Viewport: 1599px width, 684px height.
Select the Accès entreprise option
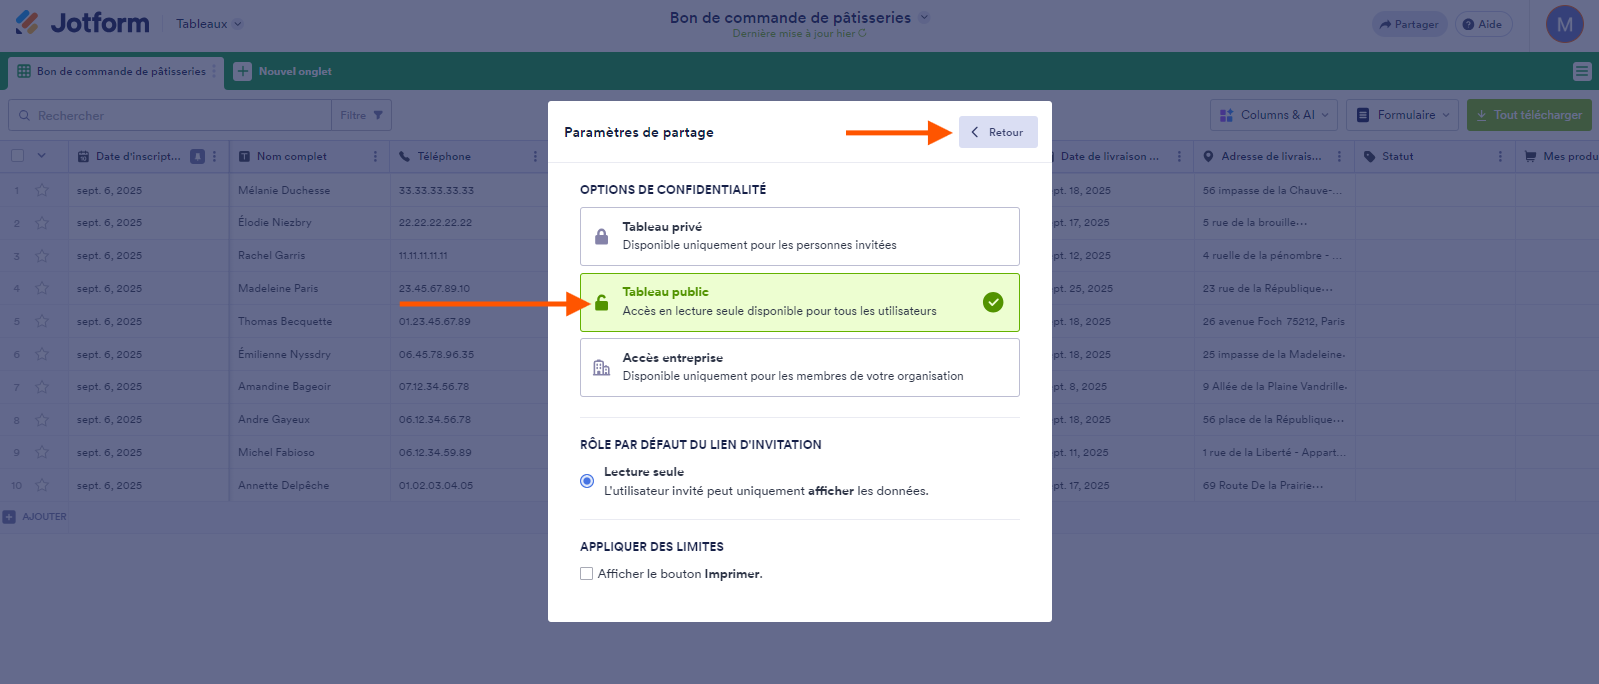click(x=799, y=367)
